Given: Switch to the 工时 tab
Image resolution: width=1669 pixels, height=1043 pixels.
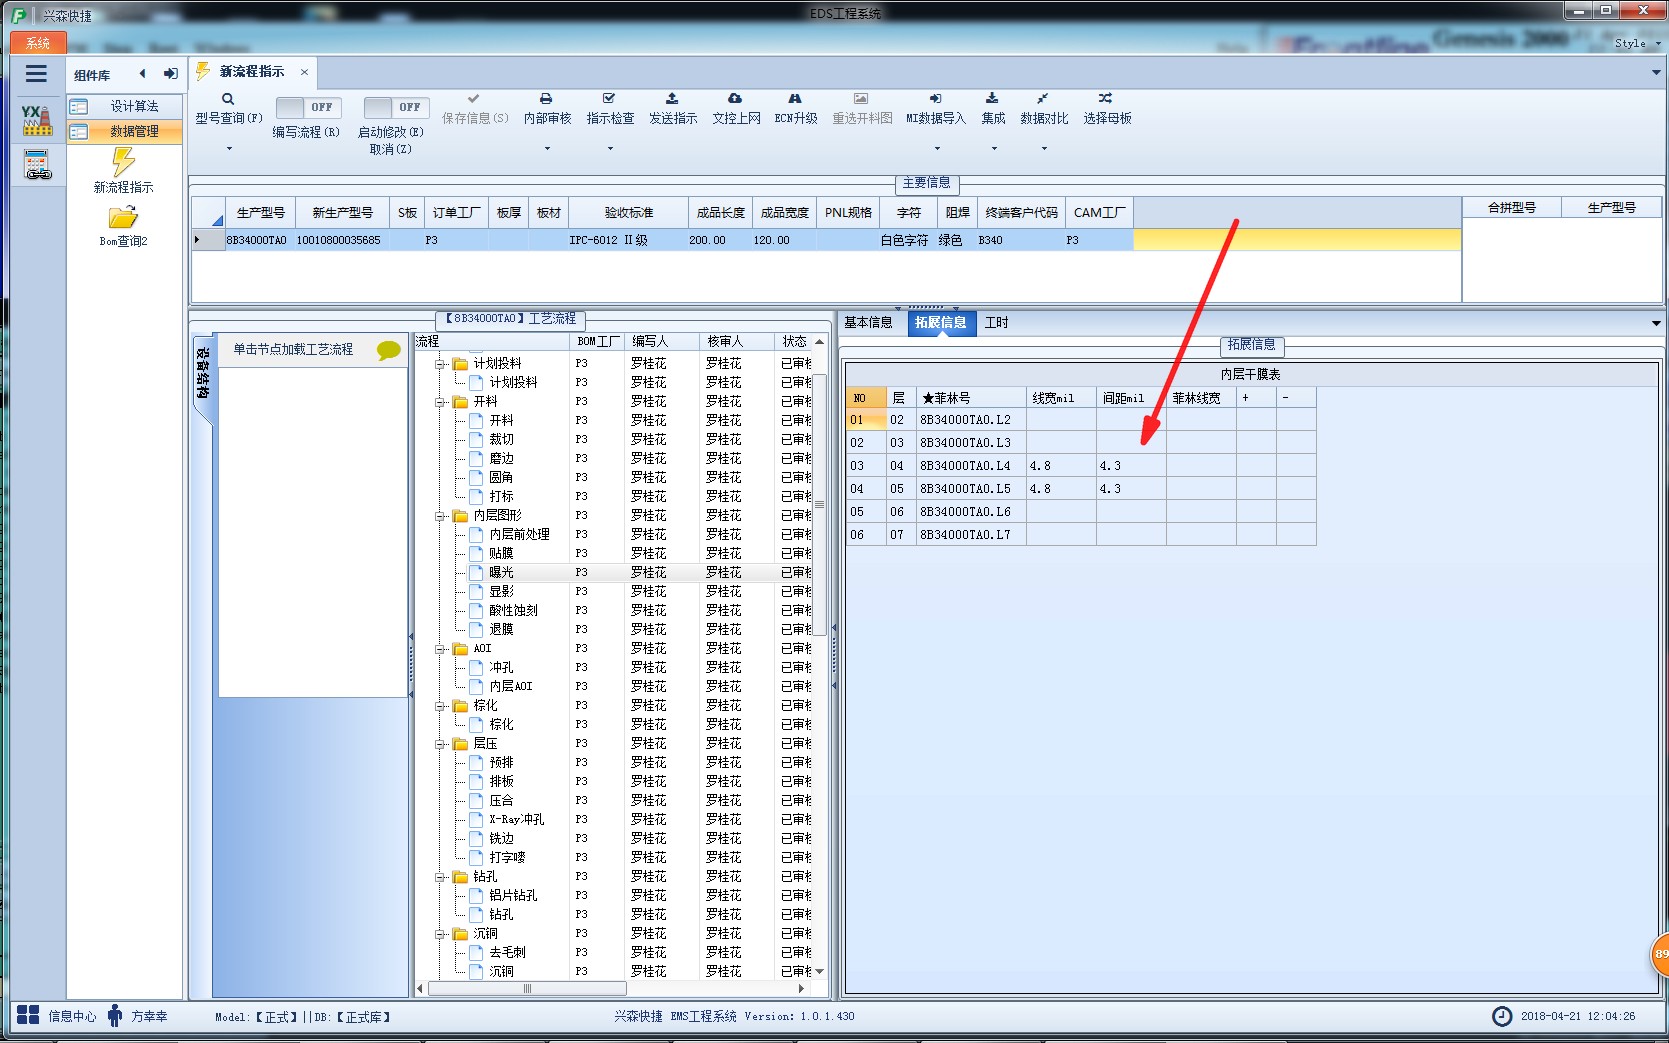Looking at the screenshot, I should 996,322.
